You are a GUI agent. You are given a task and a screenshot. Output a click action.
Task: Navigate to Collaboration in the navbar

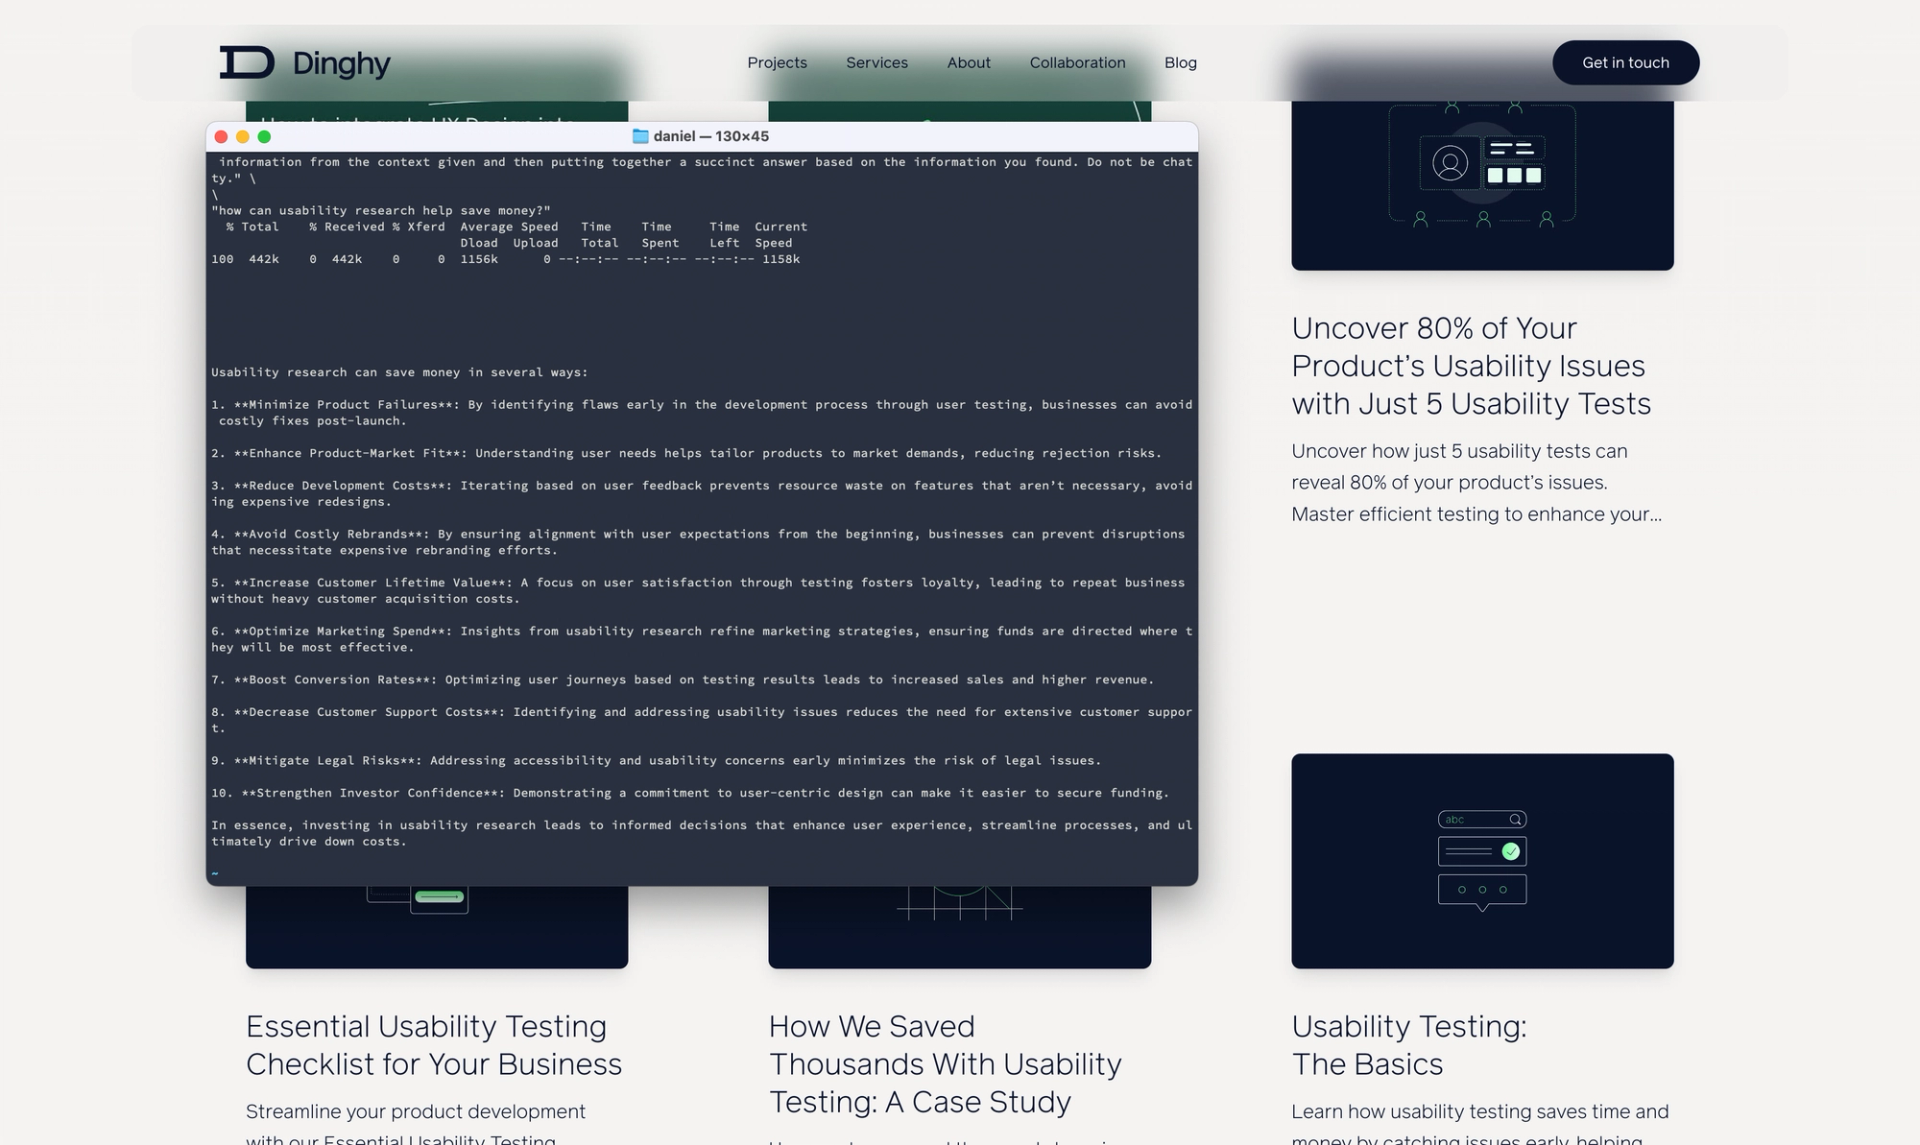(x=1077, y=62)
